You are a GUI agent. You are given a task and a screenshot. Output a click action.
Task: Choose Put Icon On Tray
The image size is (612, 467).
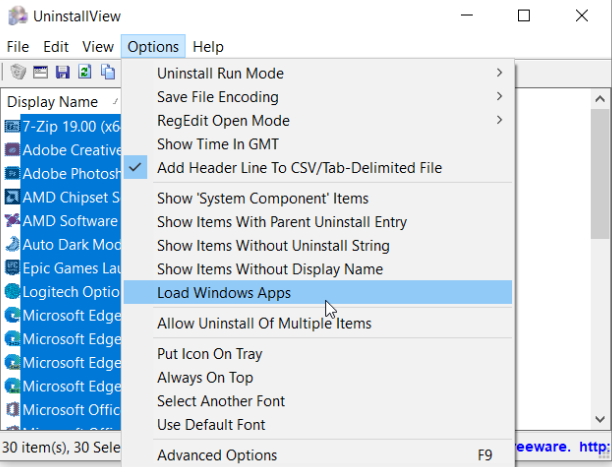[x=318, y=354]
